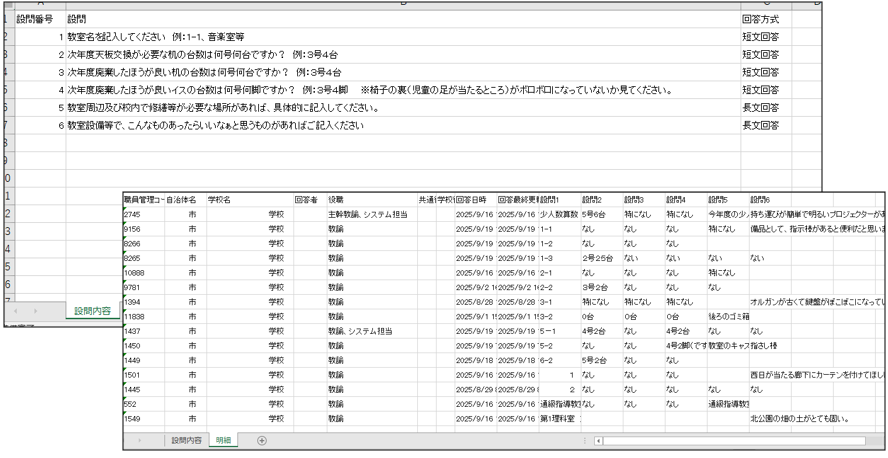The width and height of the screenshot is (888, 458).
Task: Open 設問内容 tab in the front workbook
Action: 186,440
